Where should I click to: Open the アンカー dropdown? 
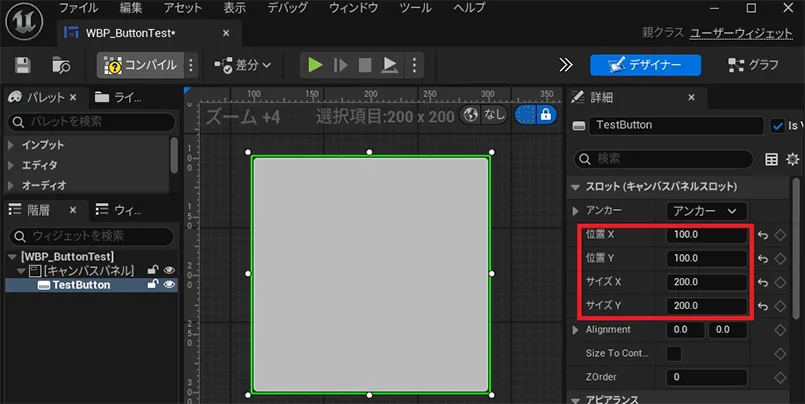[x=706, y=211]
